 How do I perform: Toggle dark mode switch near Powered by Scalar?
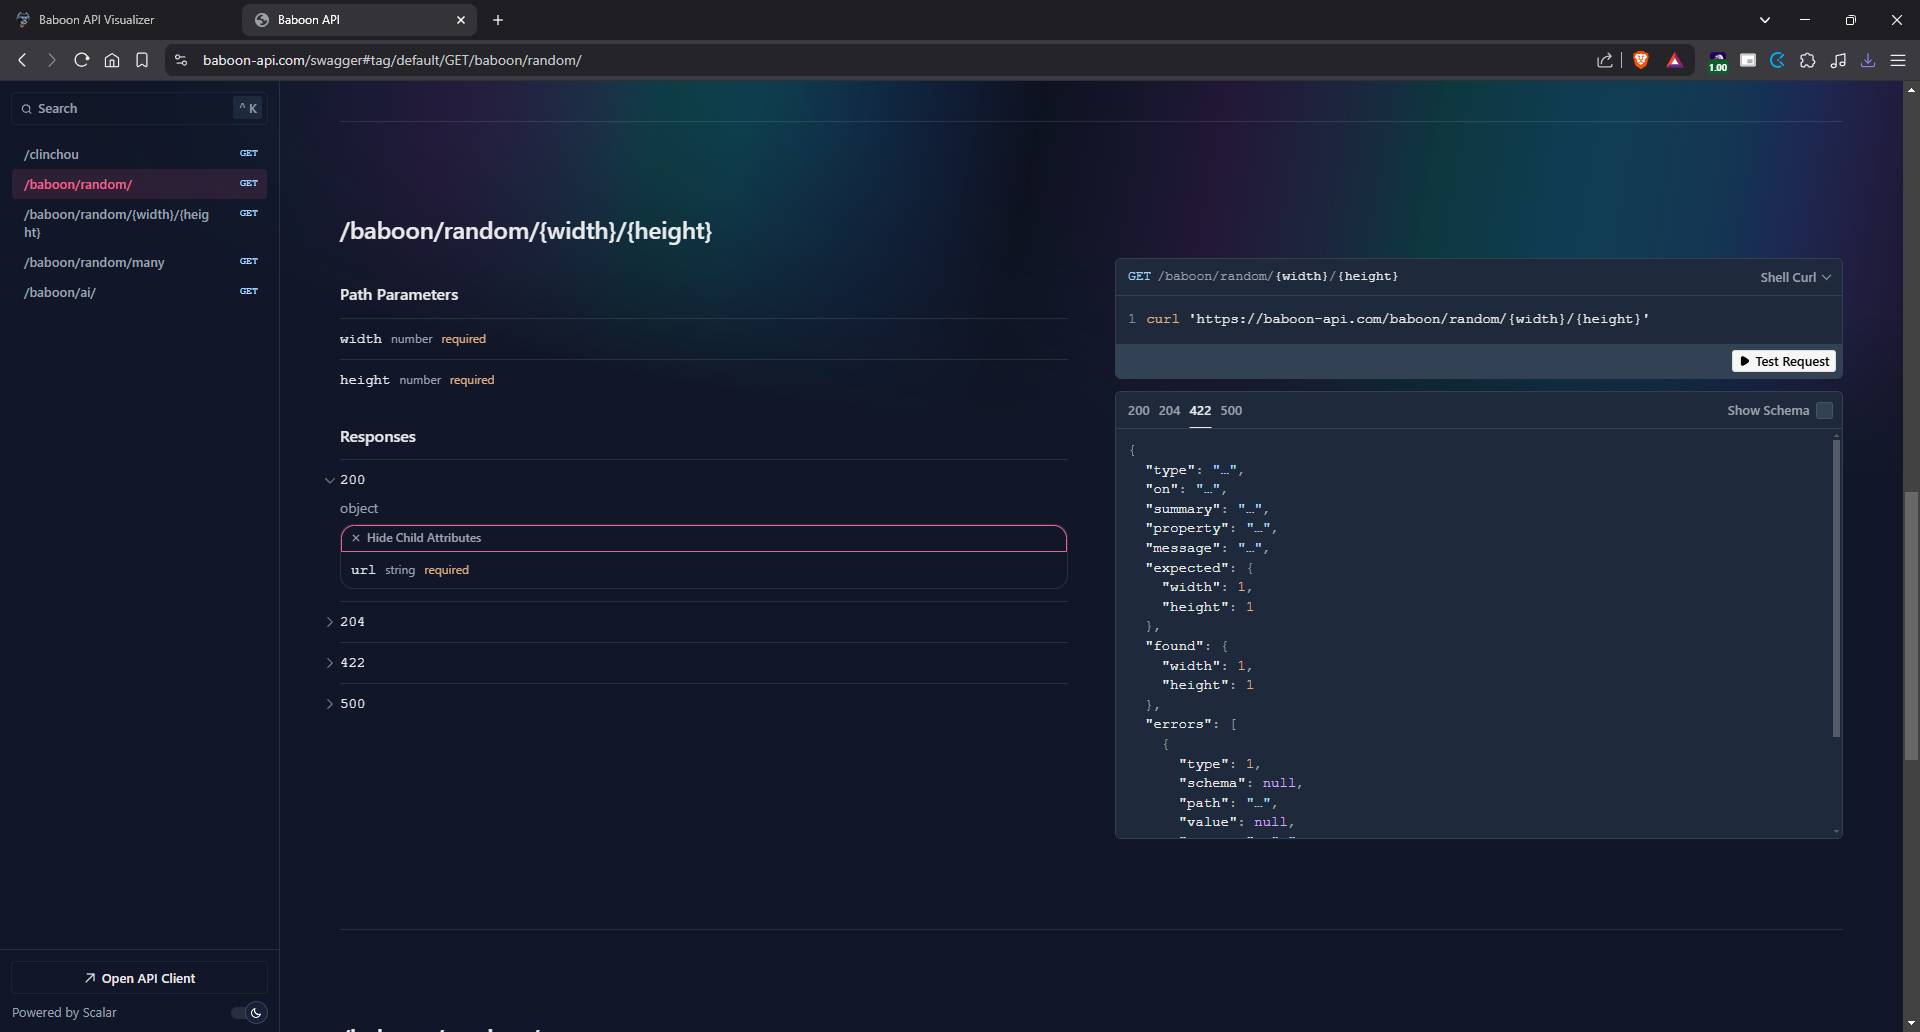point(249,1013)
